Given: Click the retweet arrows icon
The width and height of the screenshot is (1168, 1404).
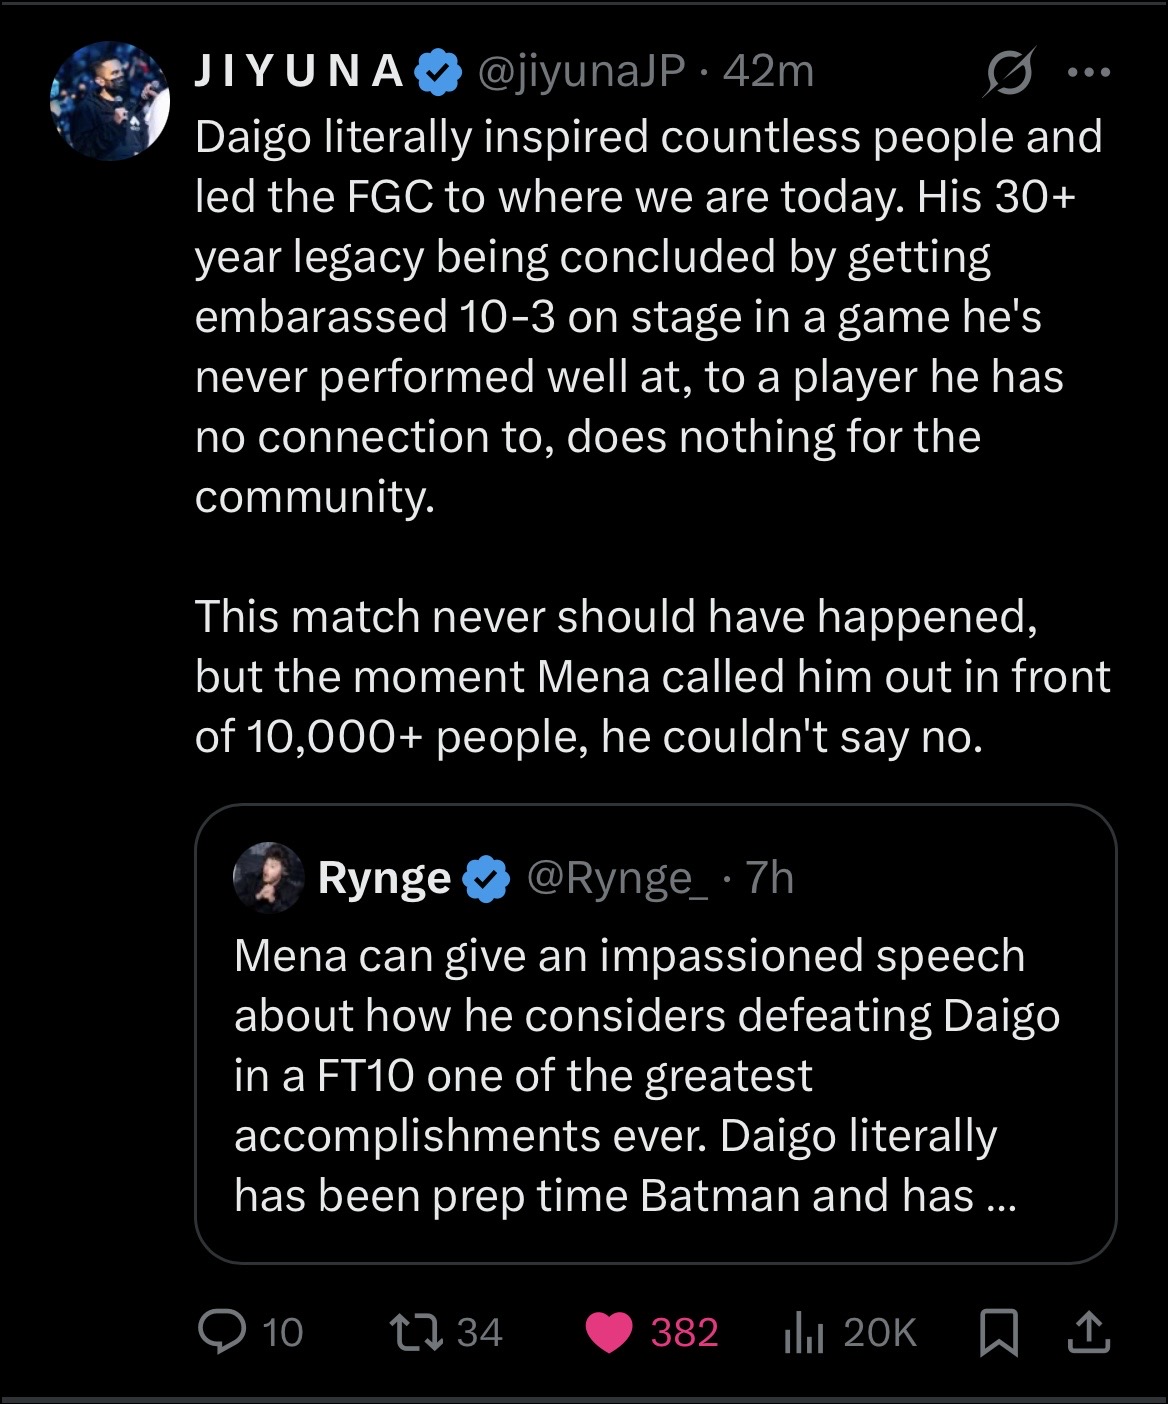Looking at the screenshot, I should coord(413,1331).
